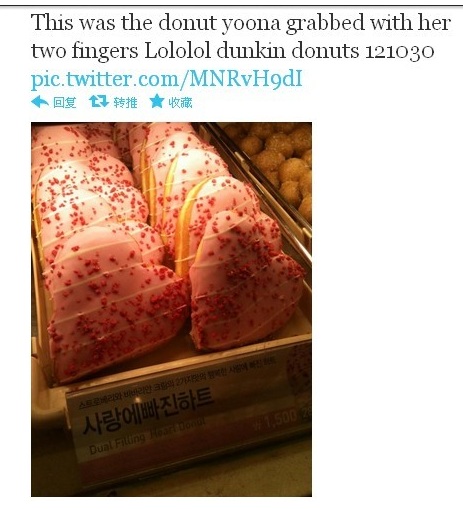Click the 1,500 price on the sign

[x=275, y=418]
